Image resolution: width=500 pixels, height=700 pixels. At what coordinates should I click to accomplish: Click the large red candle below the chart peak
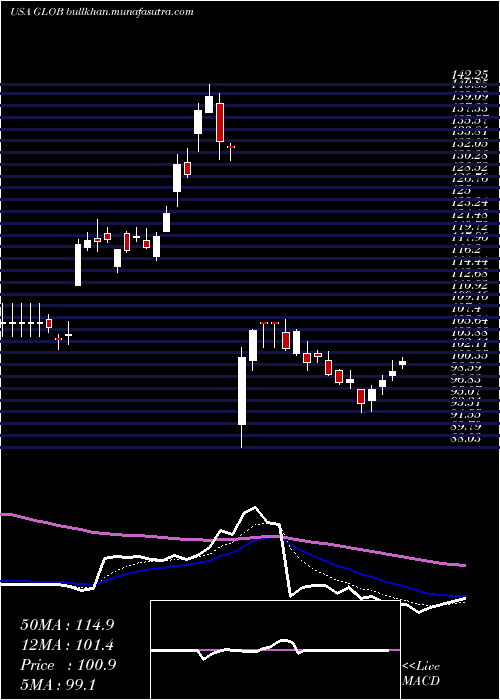pyautogui.click(x=220, y=123)
